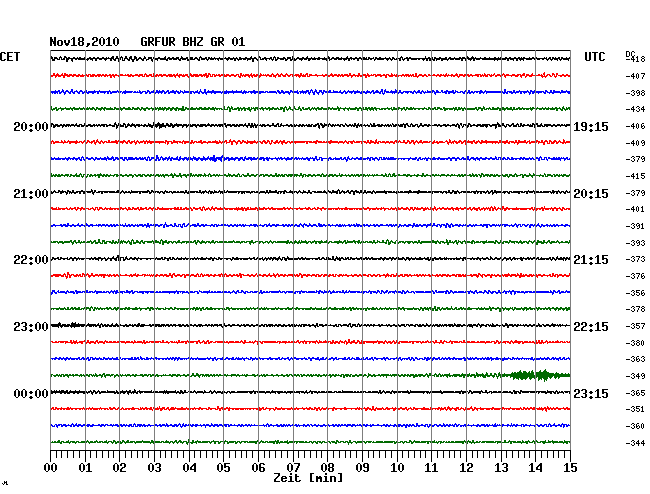
Task: Click the 00:00 CET time label
Action: pyautogui.click(x=31, y=393)
